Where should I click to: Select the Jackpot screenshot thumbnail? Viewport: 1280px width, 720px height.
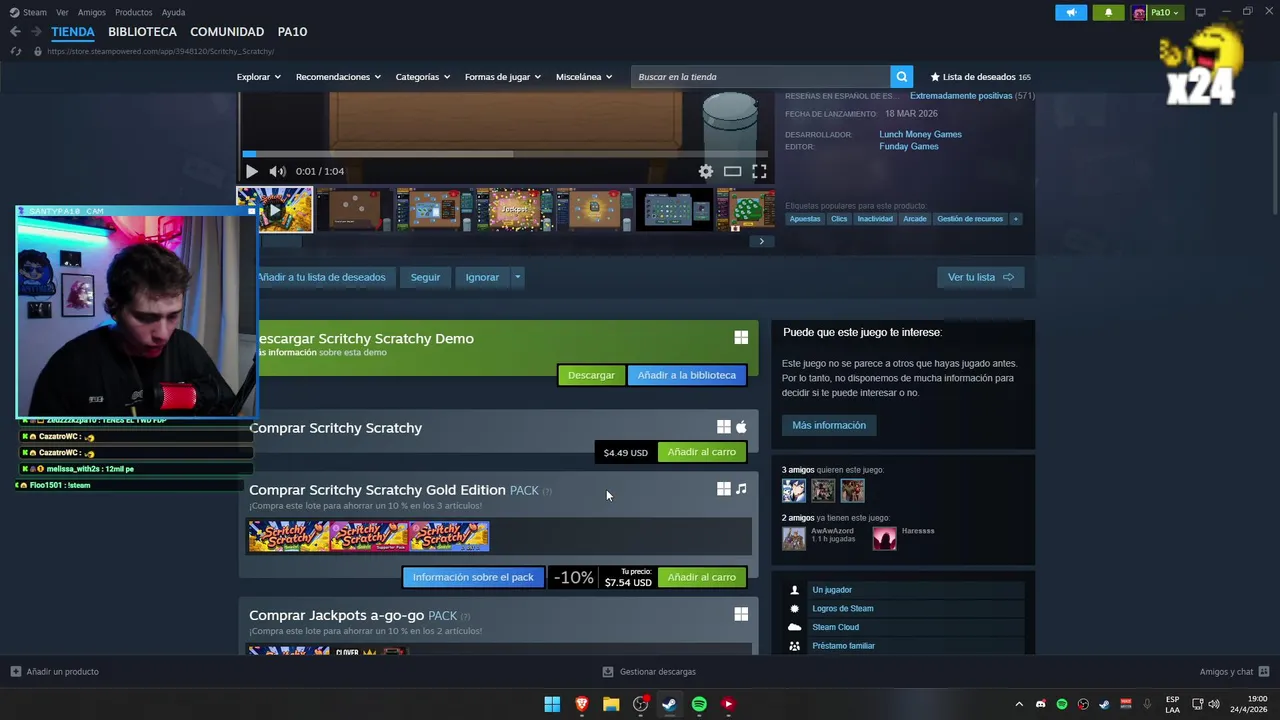[514, 210]
